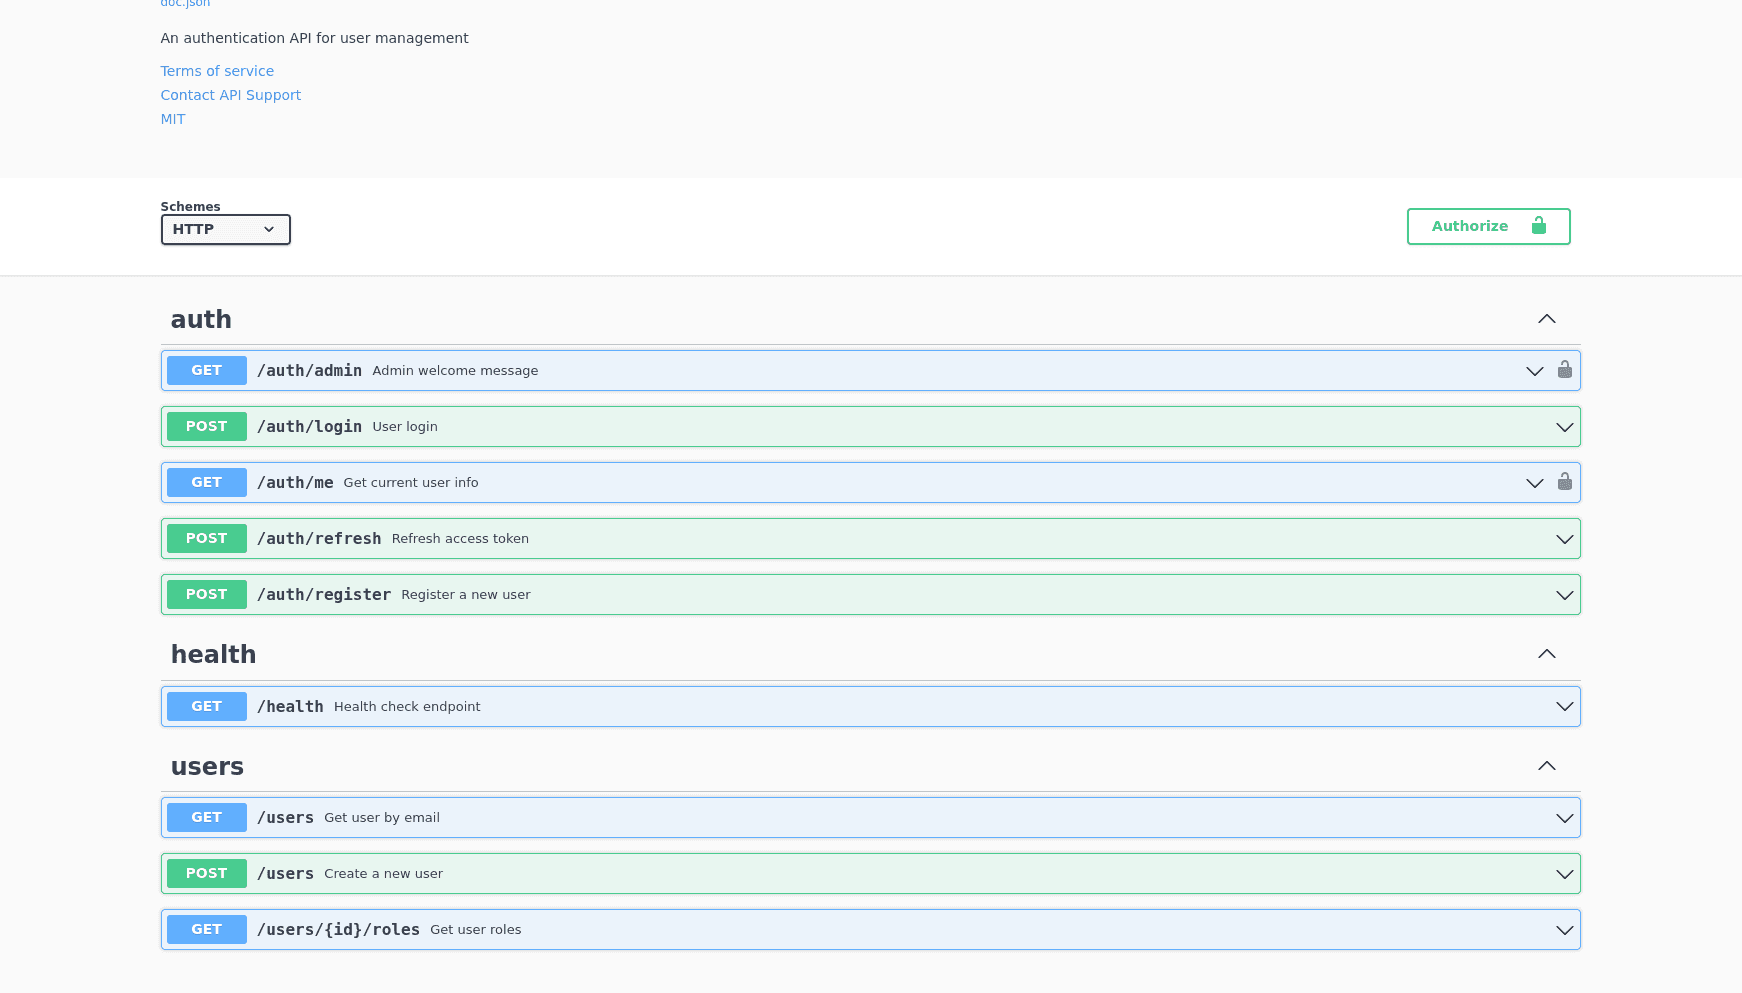Click the lock icon on /auth/admin row
This screenshot has height=993, width=1742.
click(x=1565, y=370)
